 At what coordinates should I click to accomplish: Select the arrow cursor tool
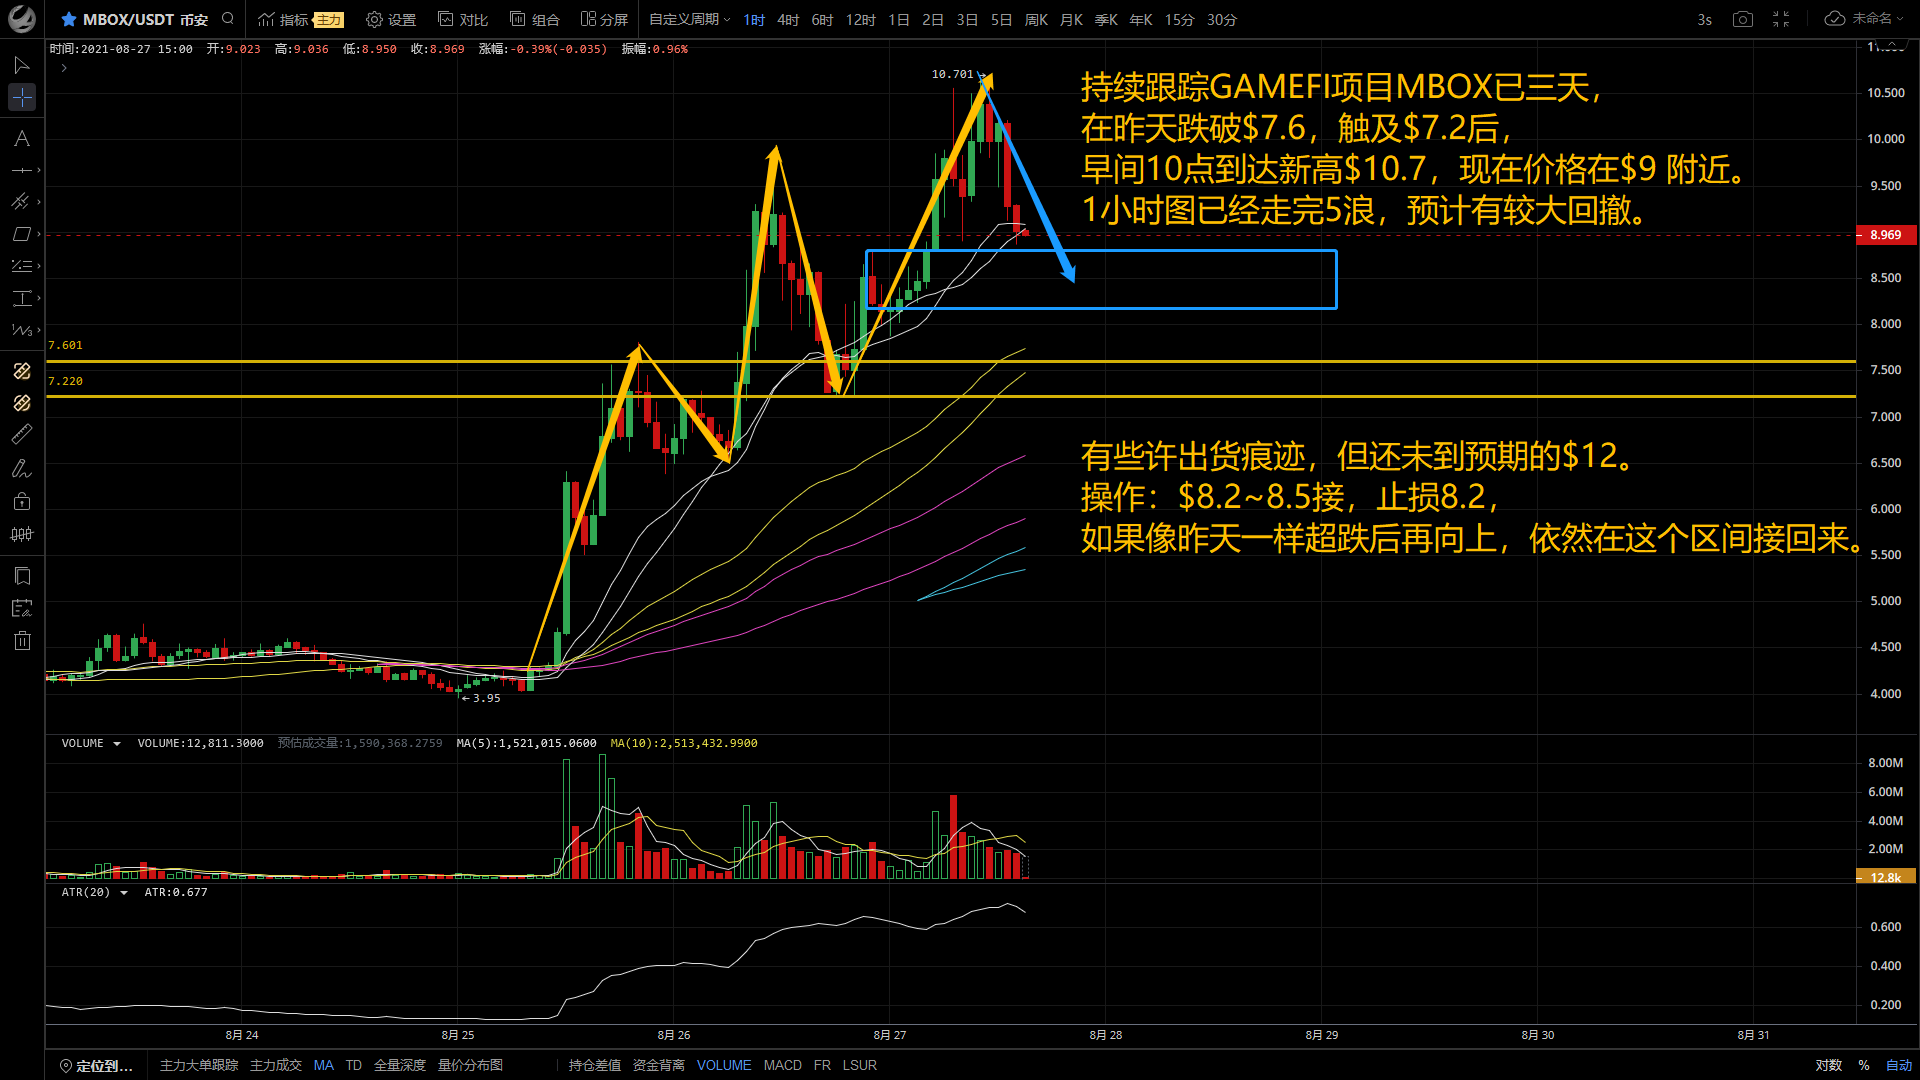(21, 65)
